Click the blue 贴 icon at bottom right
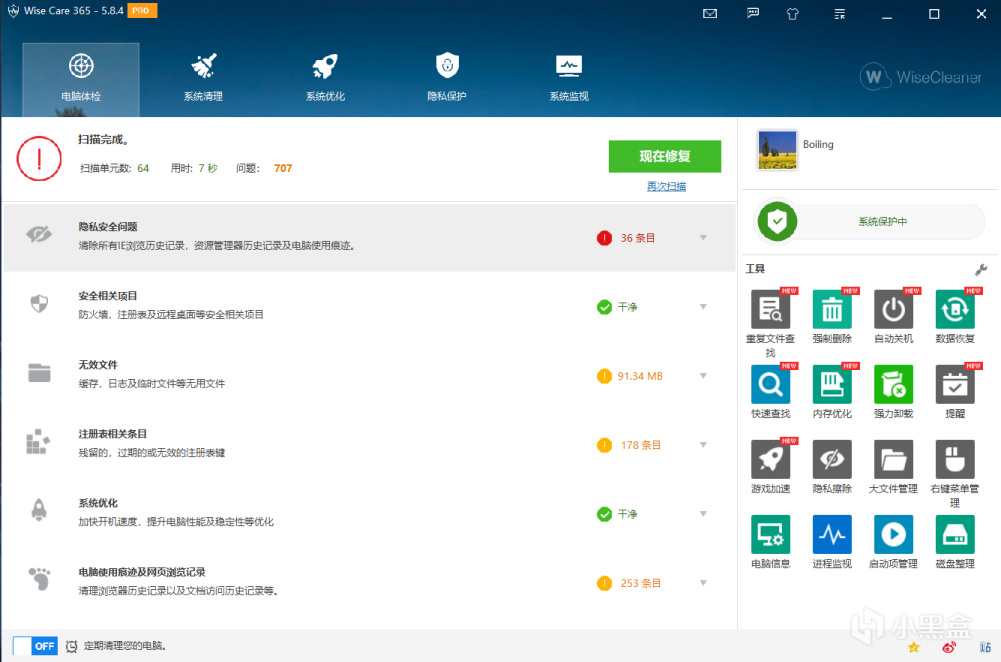 [985, 647]
